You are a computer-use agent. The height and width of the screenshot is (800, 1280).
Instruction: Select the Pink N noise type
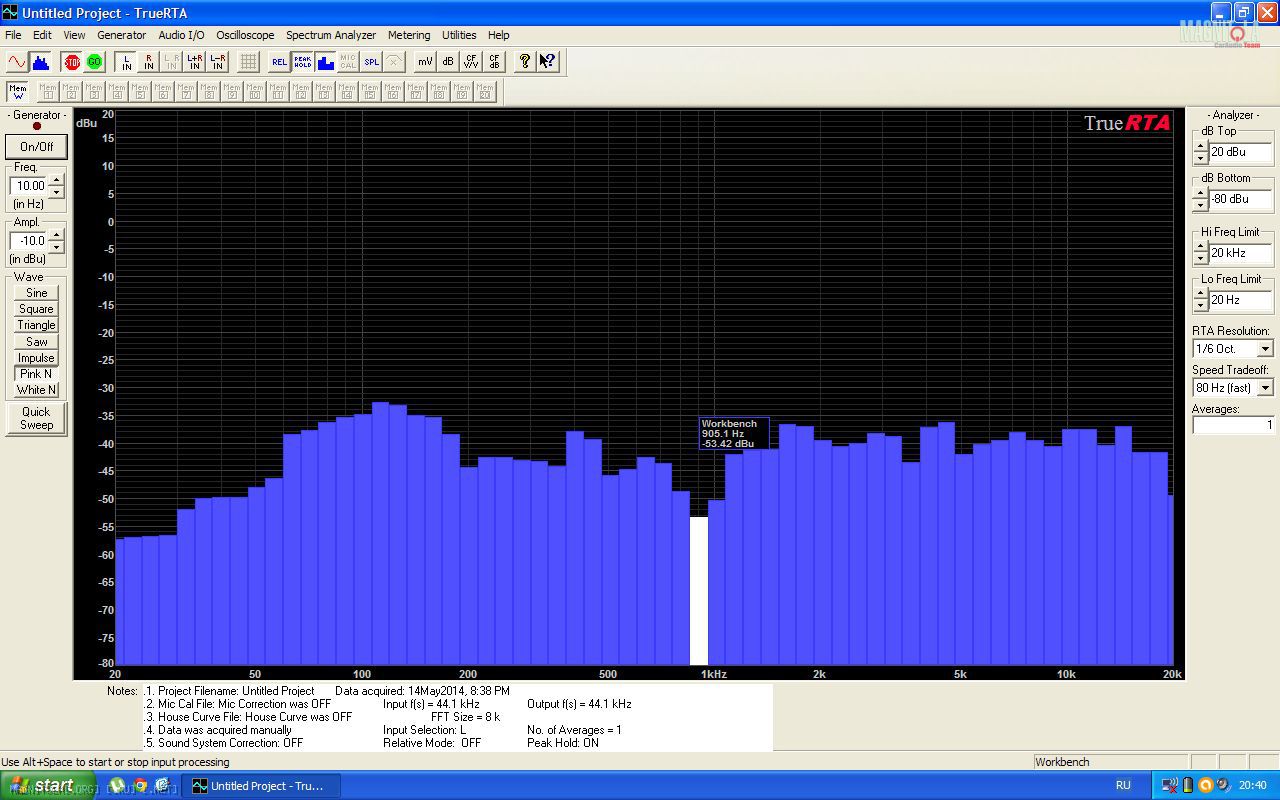[36, 373]
